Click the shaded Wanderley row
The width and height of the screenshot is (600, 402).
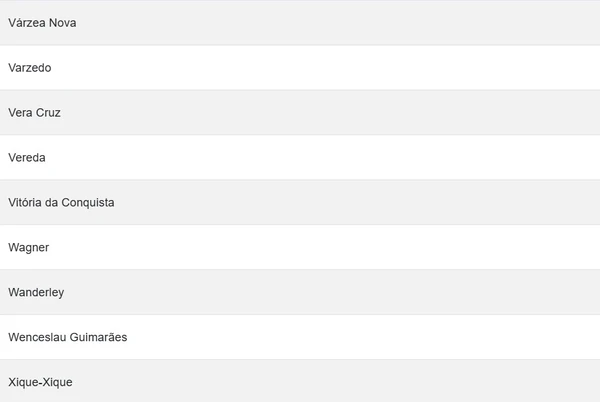pos(300,292)
